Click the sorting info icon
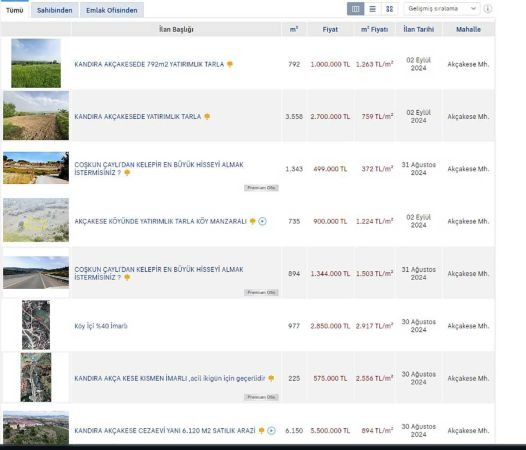Viewport: 526px width, 450px height. click(488, 9)
